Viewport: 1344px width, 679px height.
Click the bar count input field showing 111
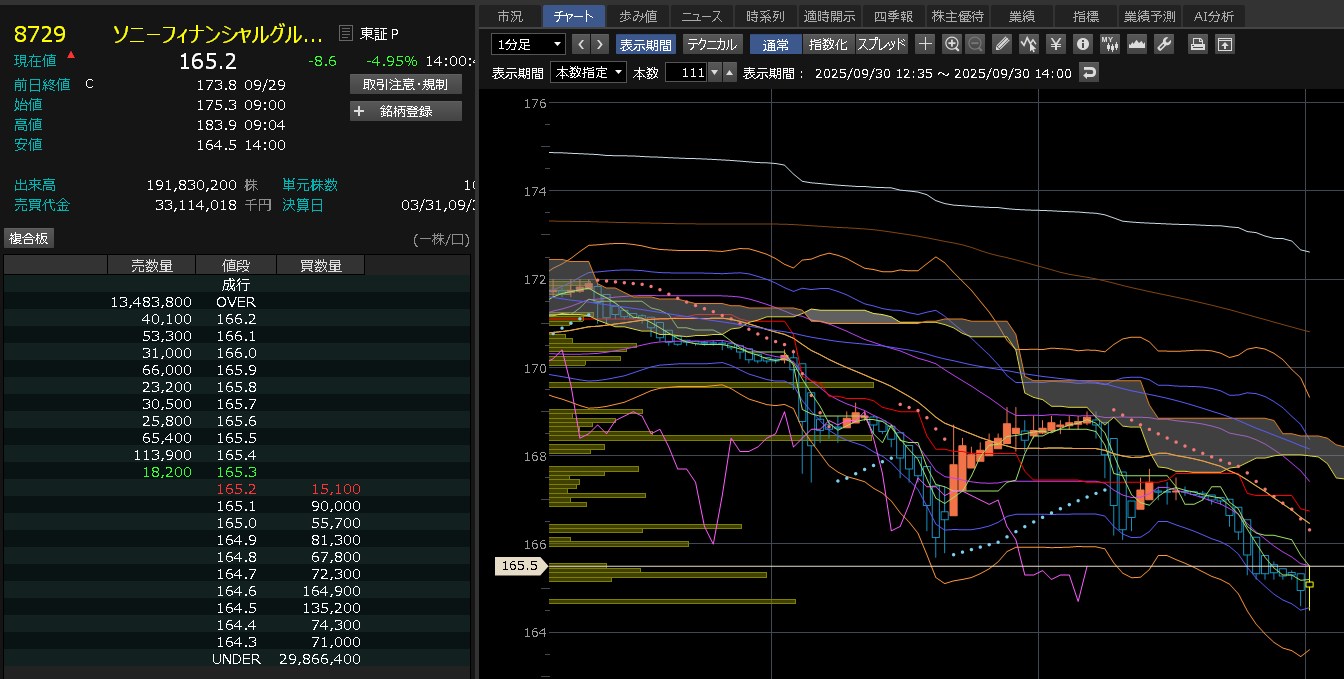[686, 72]
